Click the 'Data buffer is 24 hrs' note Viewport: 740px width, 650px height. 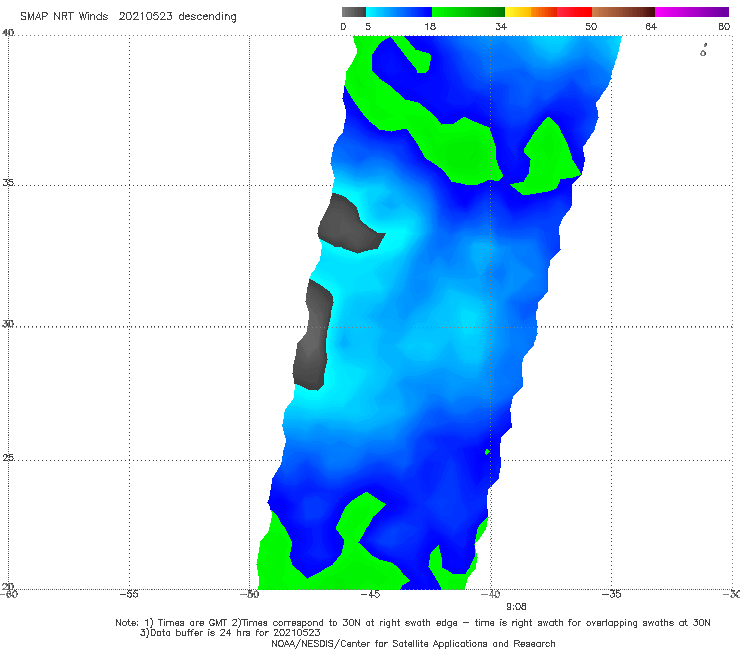[x=230, y=633]
